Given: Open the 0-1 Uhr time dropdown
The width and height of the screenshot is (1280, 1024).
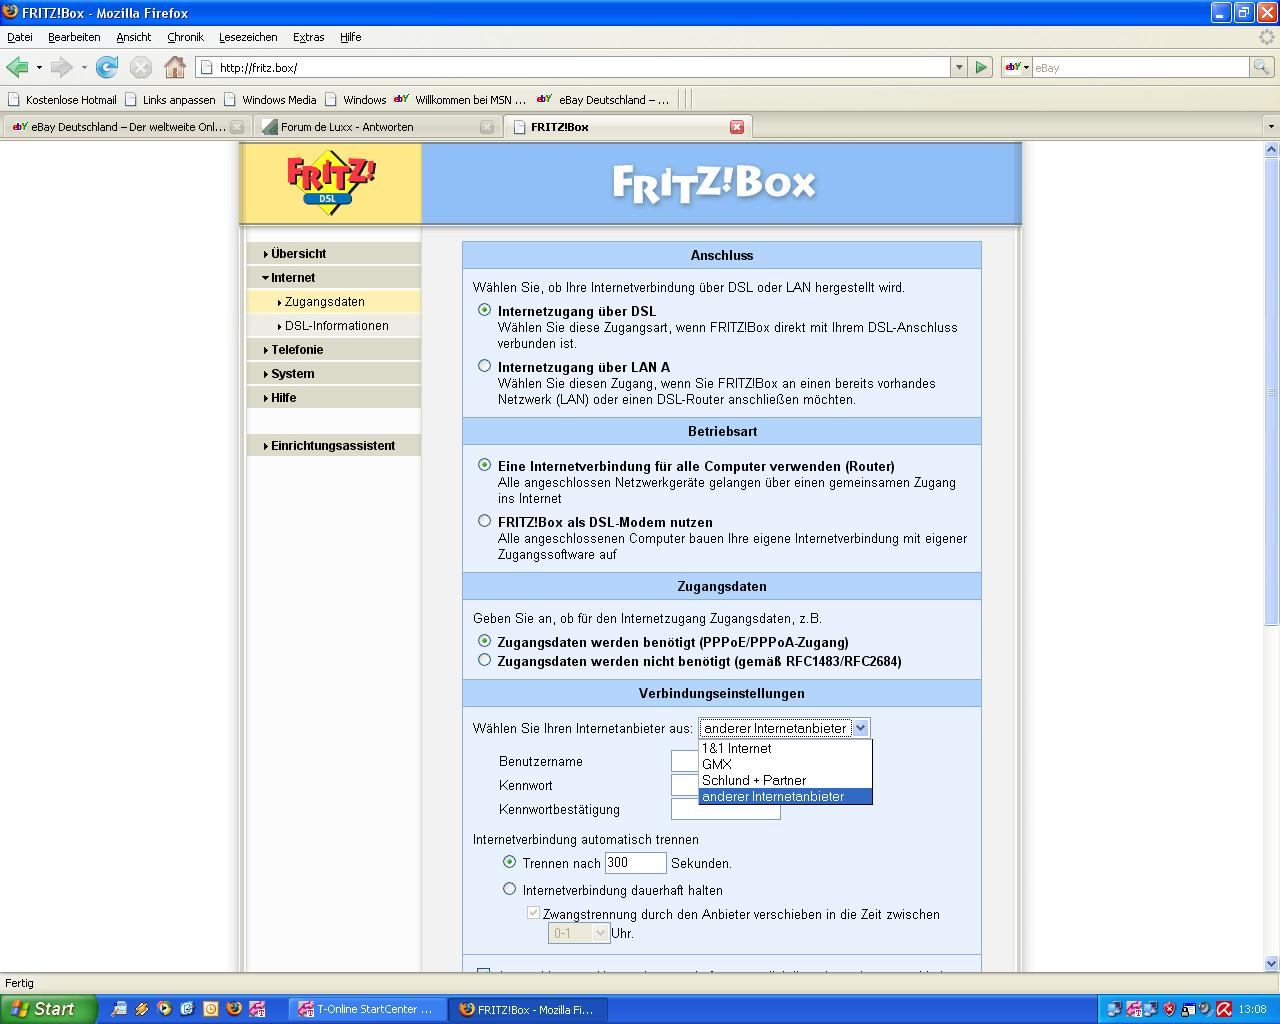Looking at the screenshot, I should tap(579, 933).
